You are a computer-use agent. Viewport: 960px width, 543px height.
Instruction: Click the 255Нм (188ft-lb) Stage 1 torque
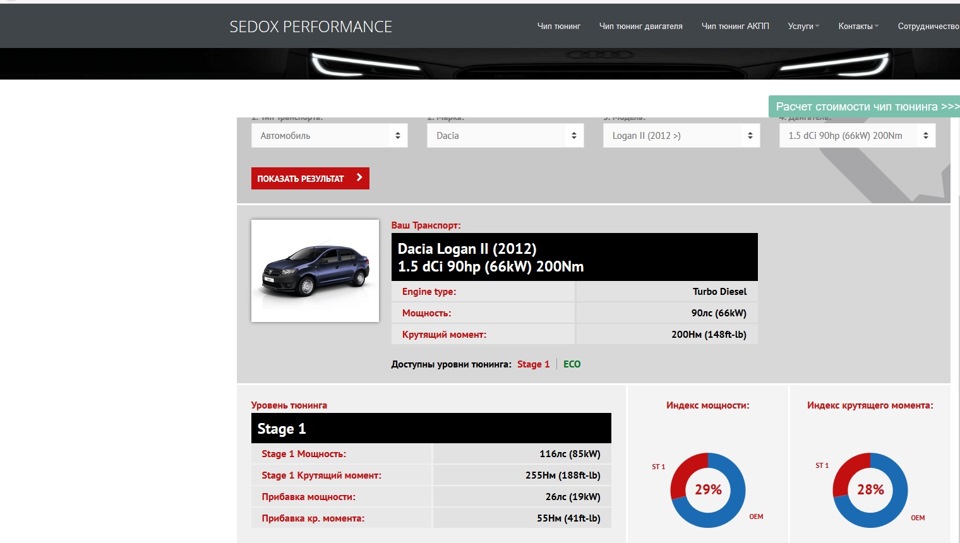coord(563,475)
